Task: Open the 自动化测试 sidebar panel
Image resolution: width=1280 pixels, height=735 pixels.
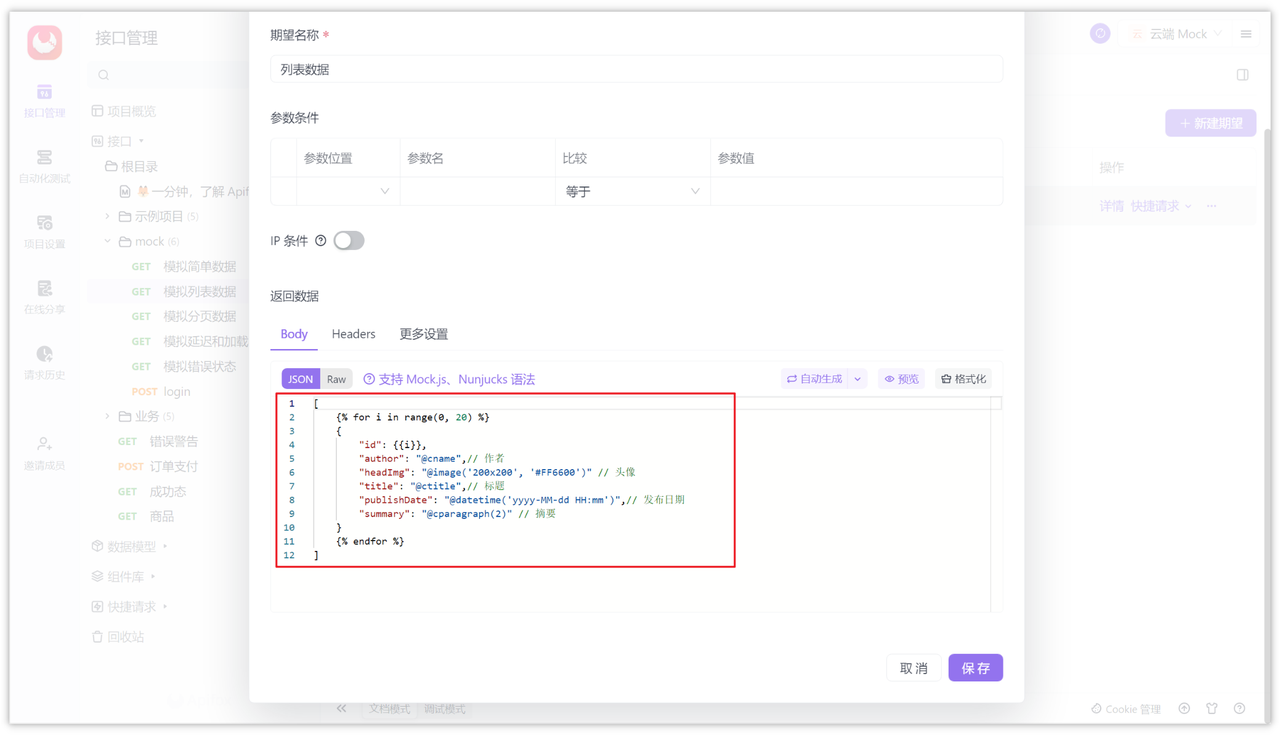Action: [42, 165]
